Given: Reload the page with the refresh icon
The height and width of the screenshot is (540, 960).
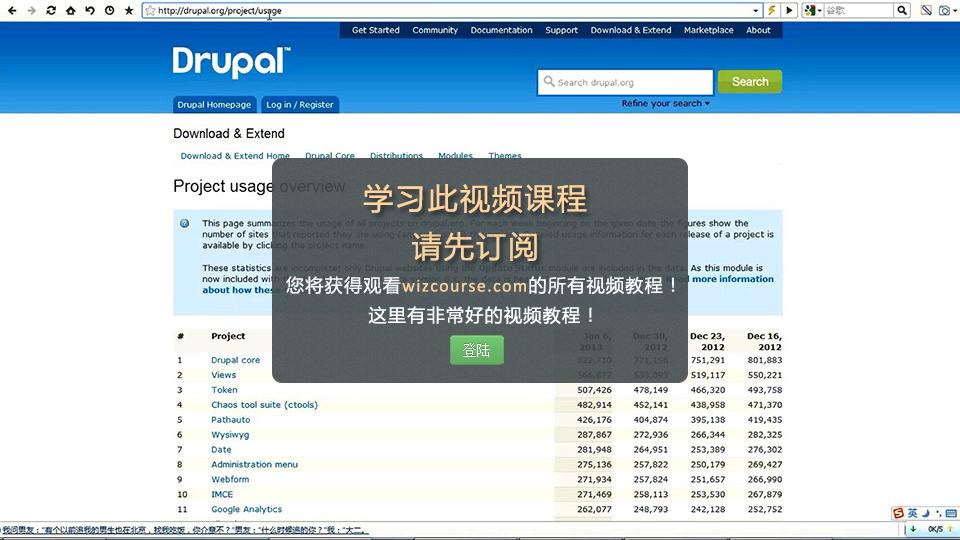Looking at the screenshot, I should point(51,10).
